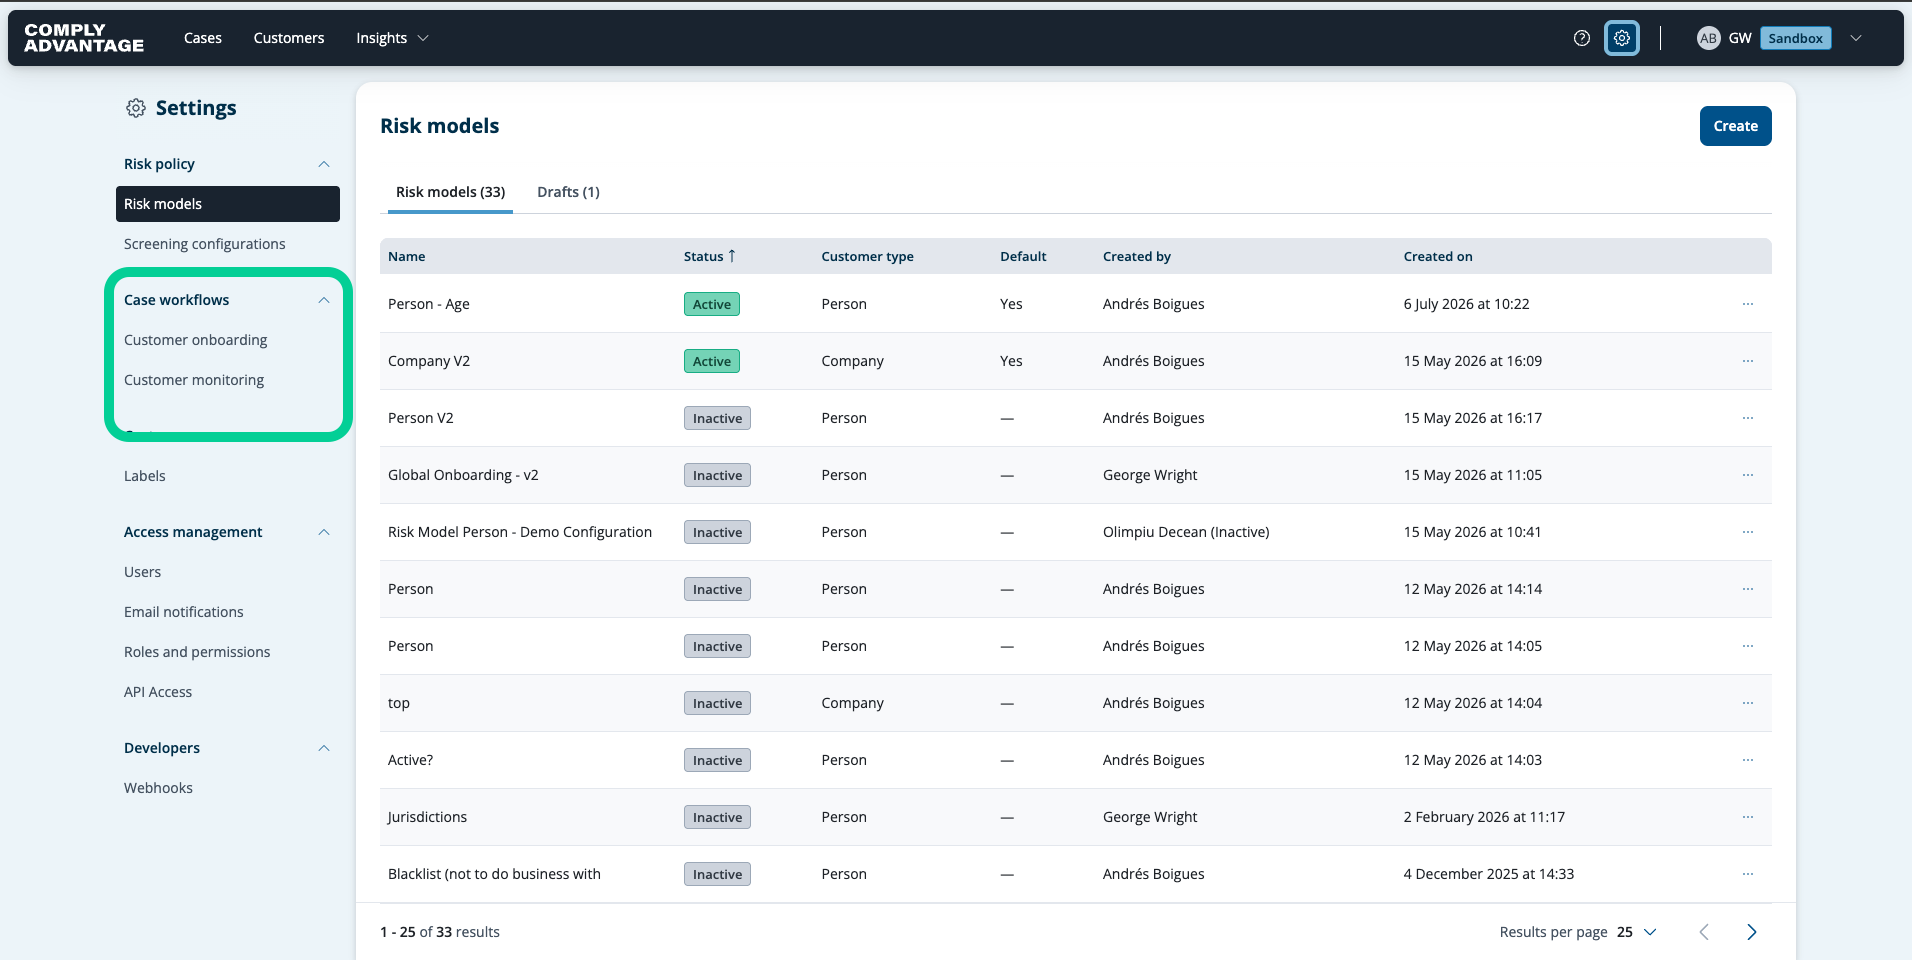Open Roles and permissions page
Screen dimensions: 1912x960
point(197,652)
